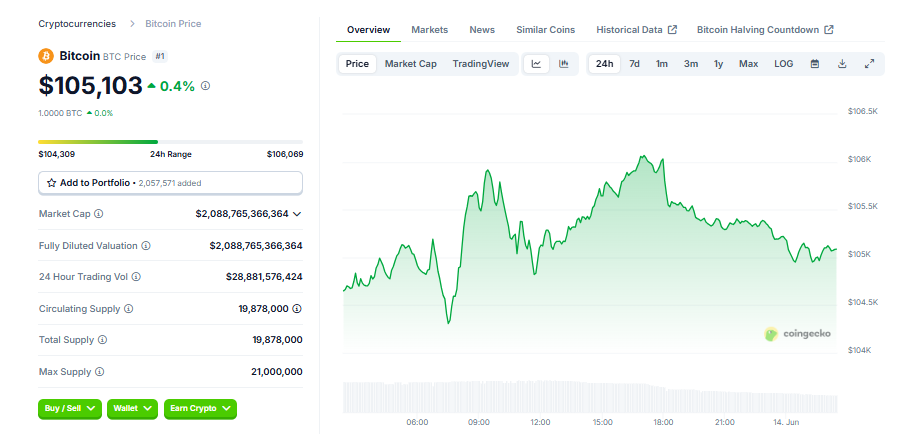Open Wallet dropdown
Image resolution: width=919 pixels, height=434 pixels.
coord(132,408)
